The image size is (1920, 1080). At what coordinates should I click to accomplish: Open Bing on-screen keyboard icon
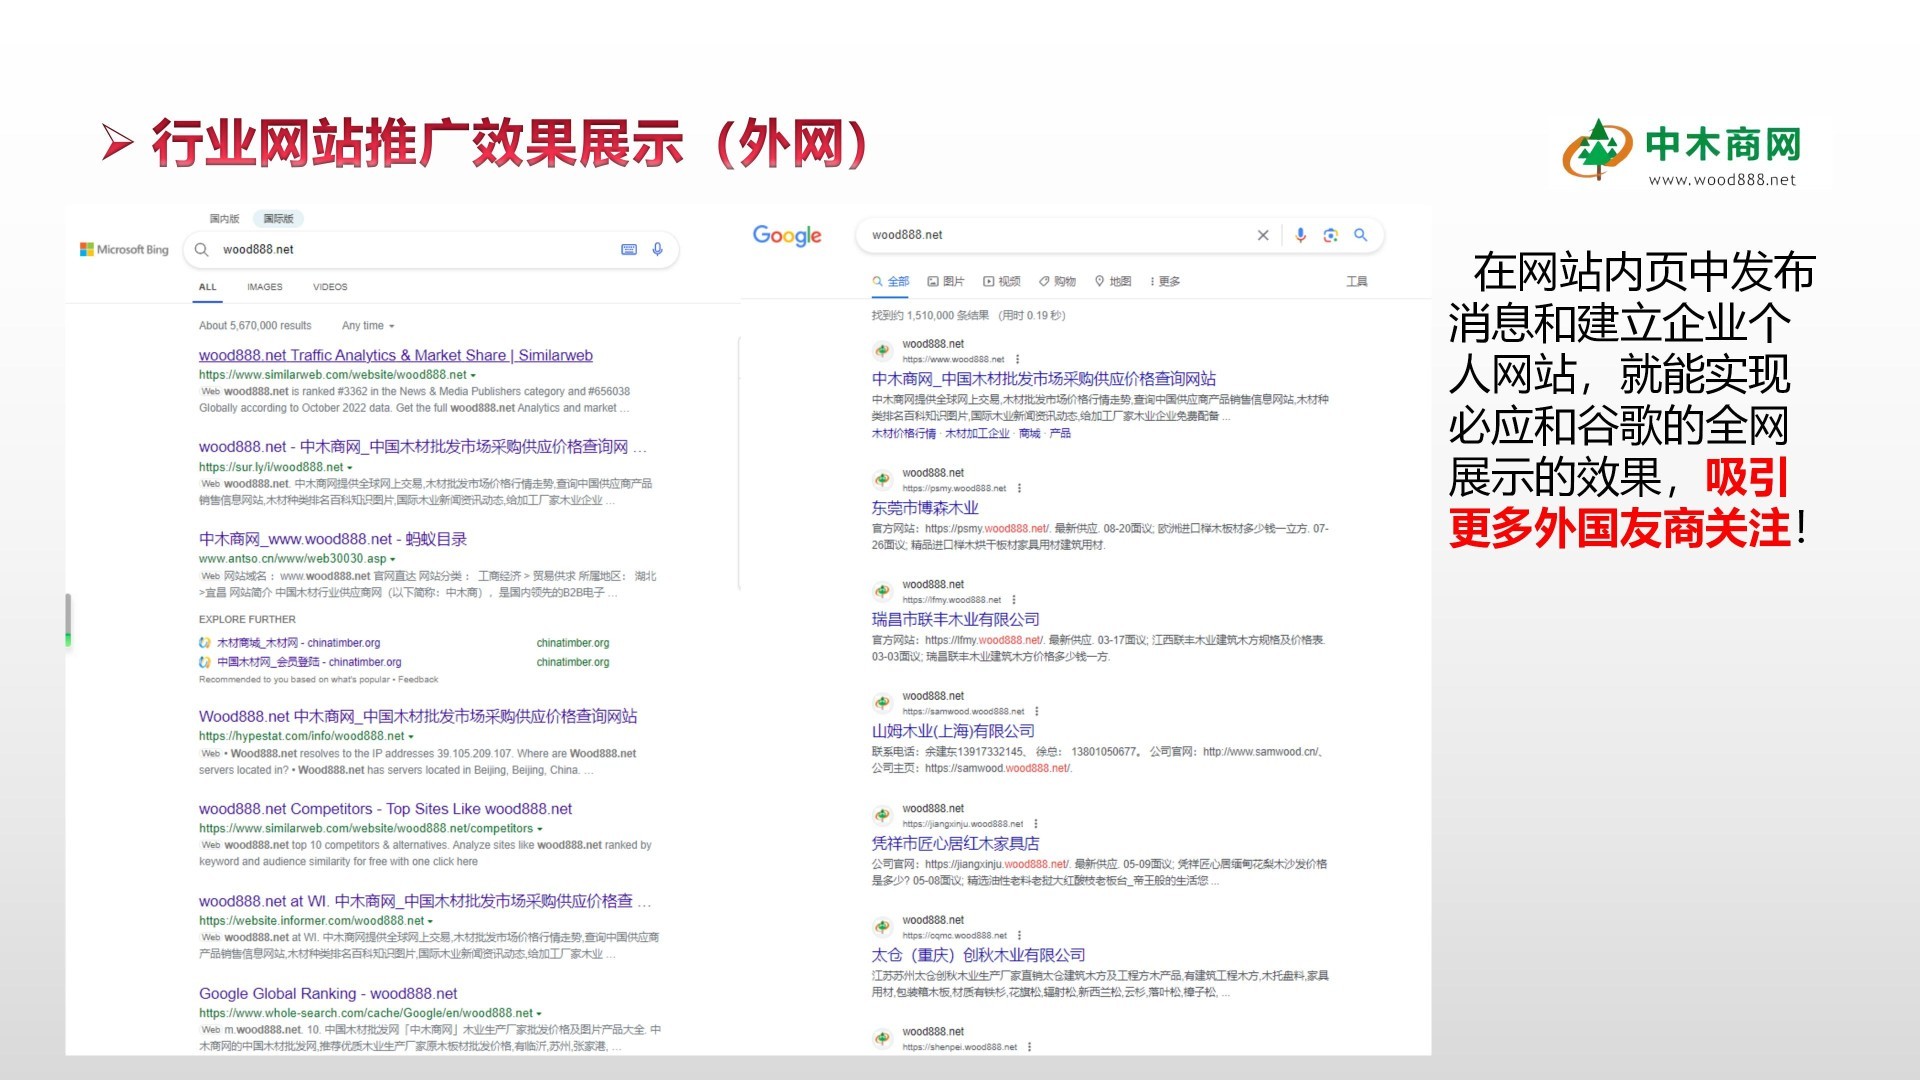pyautogui.click(x=629, y=250)
